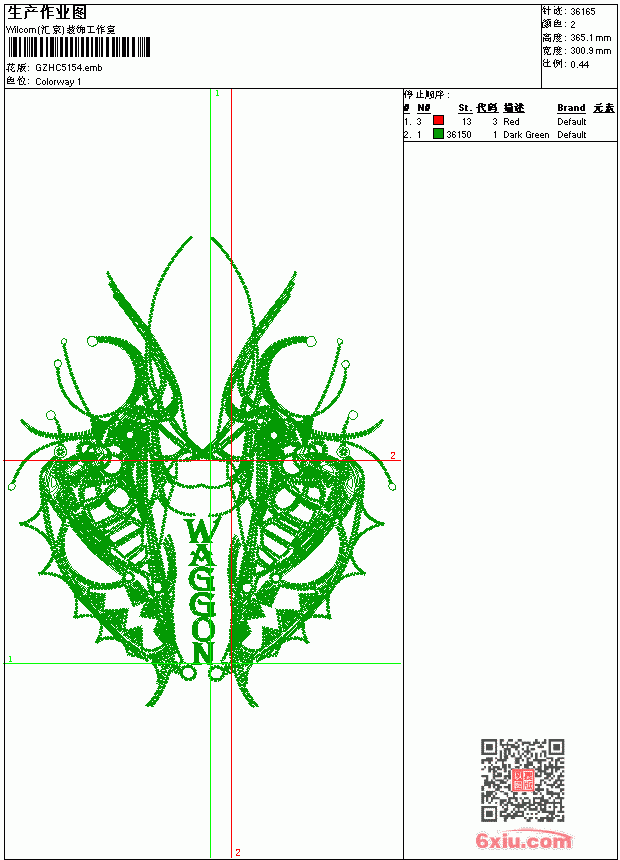Select the barcode under the Wilcom header

click(79, 47)
